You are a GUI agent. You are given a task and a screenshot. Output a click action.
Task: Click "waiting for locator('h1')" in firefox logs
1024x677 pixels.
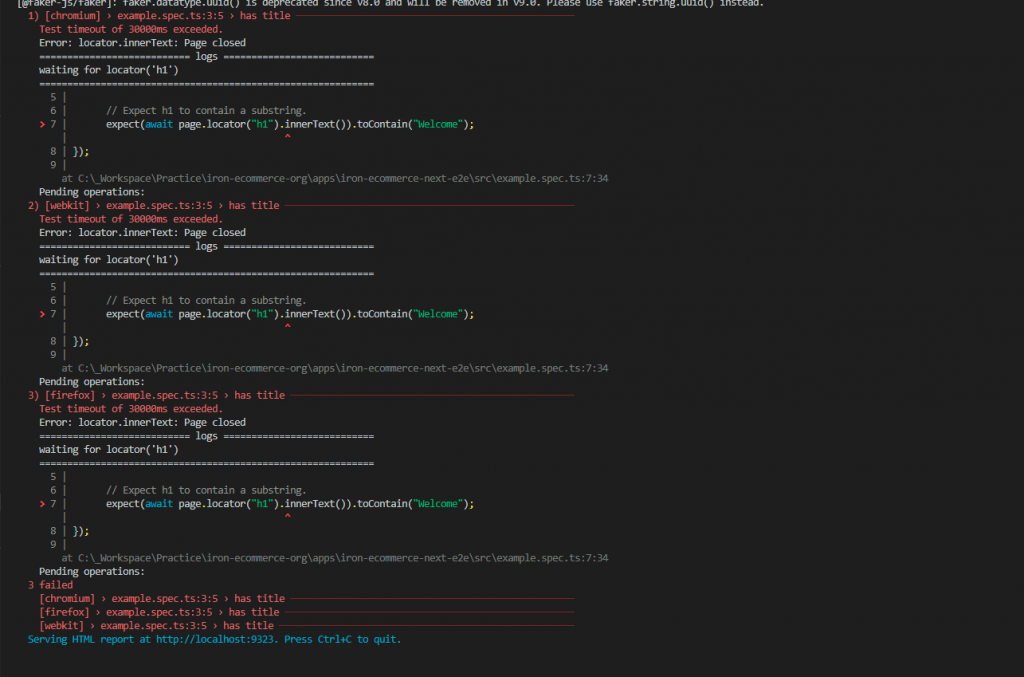click(x=108, y=450)
